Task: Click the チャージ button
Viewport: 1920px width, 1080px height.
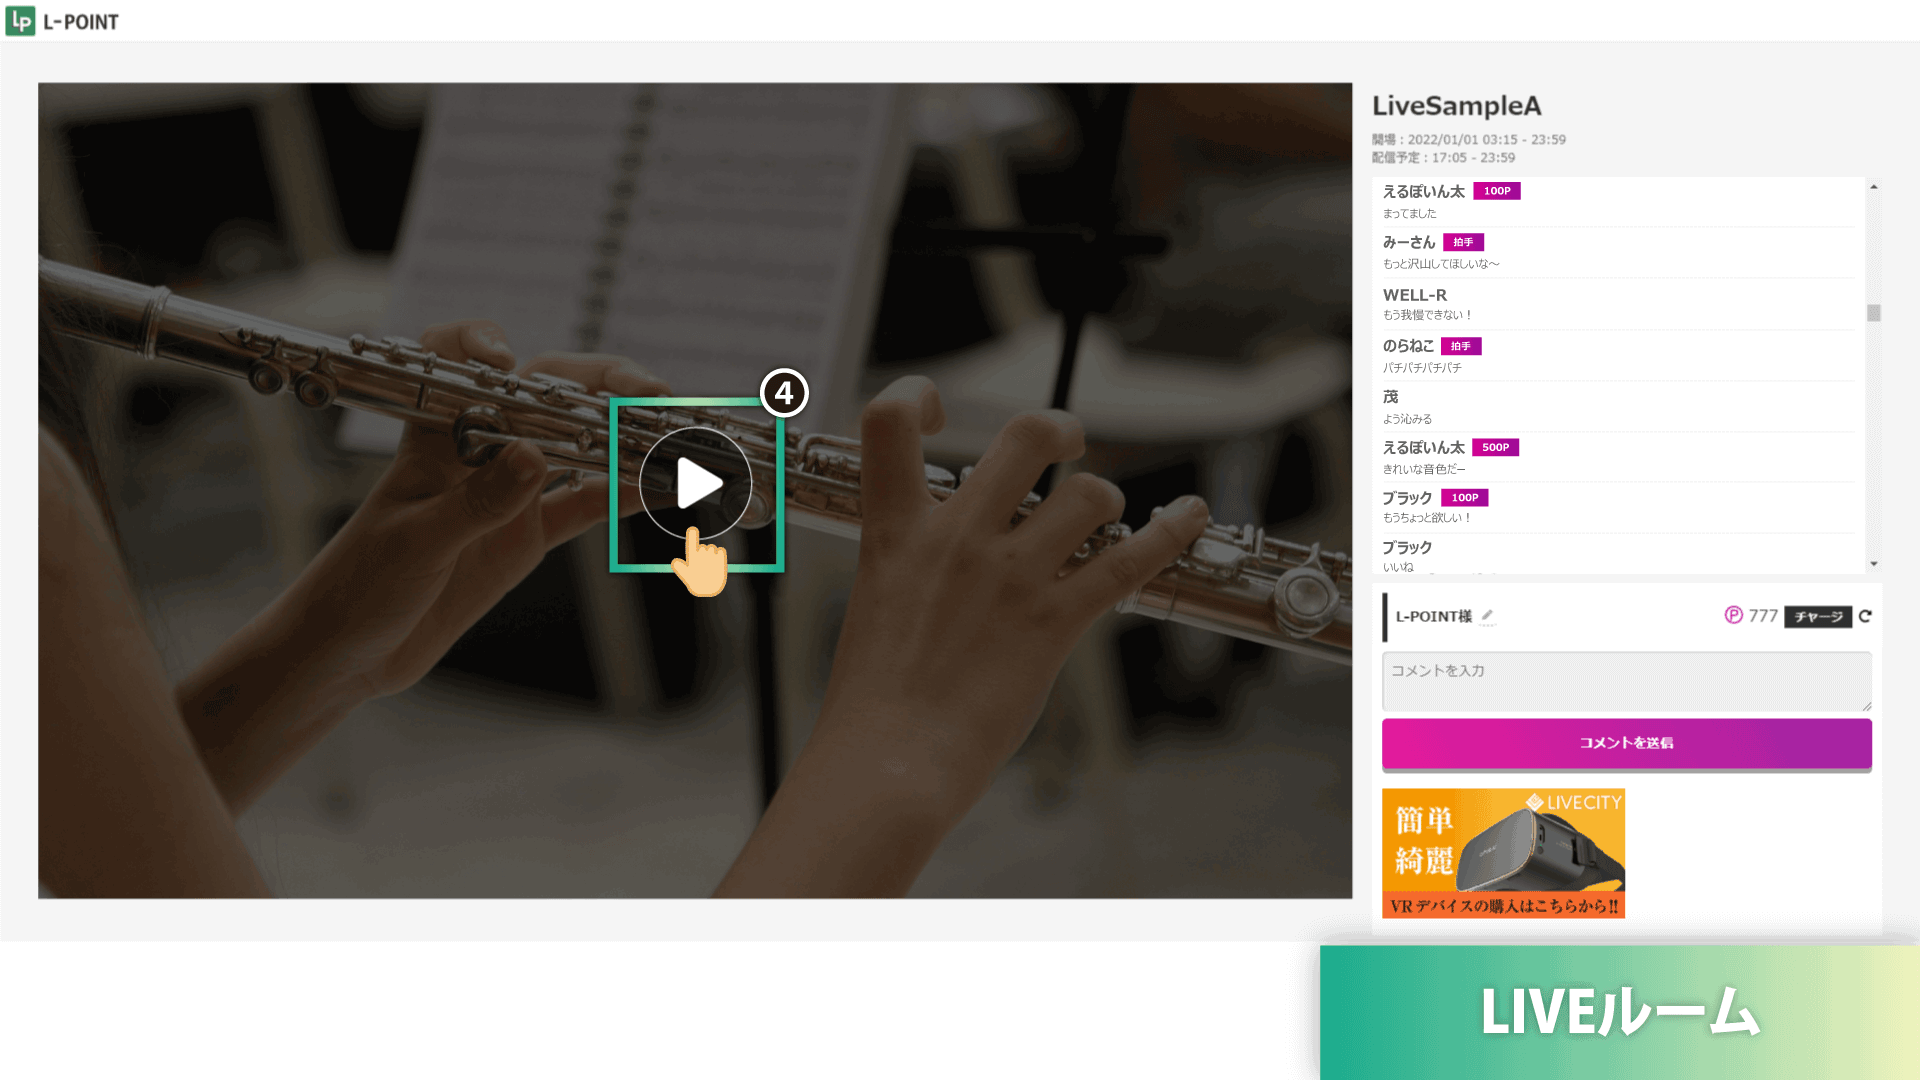Action: pyautogui.click(x=1818, y=617)
